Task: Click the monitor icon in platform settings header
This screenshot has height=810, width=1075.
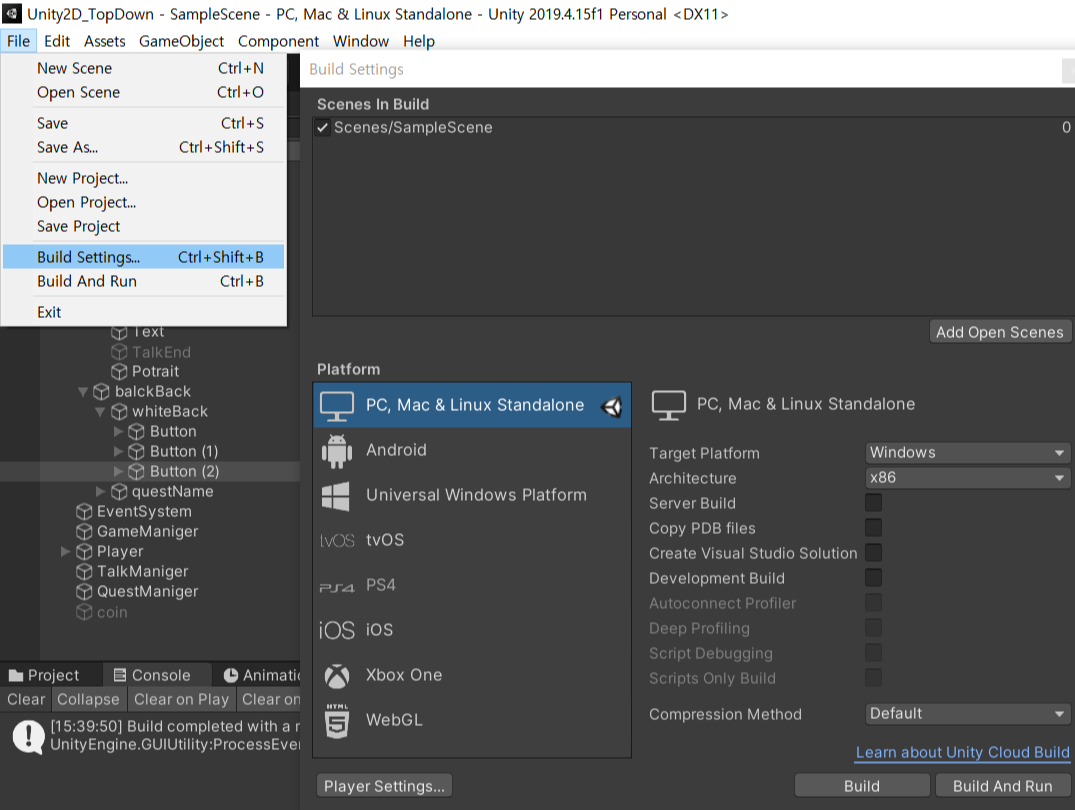Action: (668, 405)
